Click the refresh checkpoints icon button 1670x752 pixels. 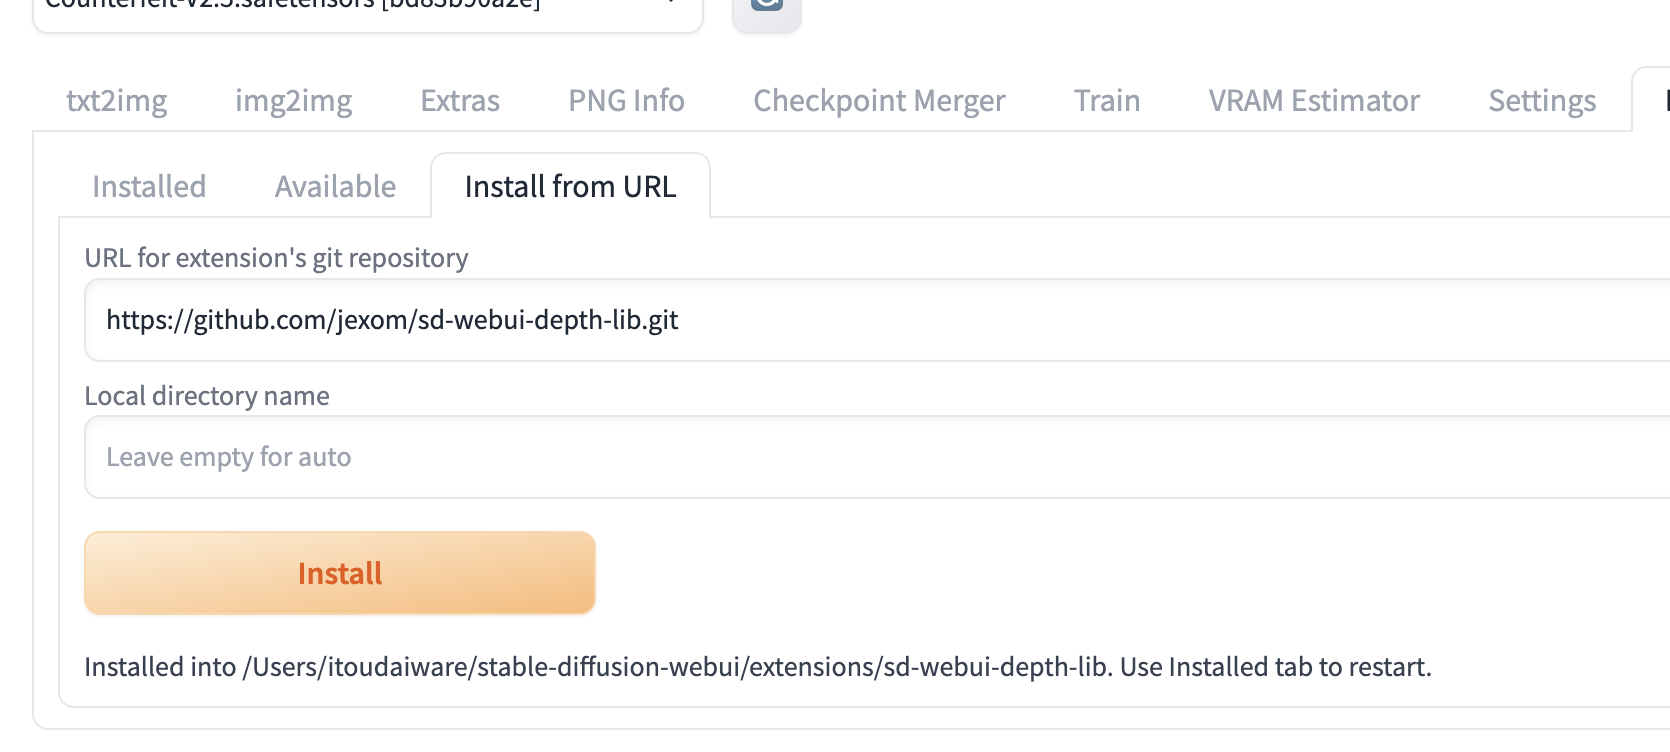767,8
